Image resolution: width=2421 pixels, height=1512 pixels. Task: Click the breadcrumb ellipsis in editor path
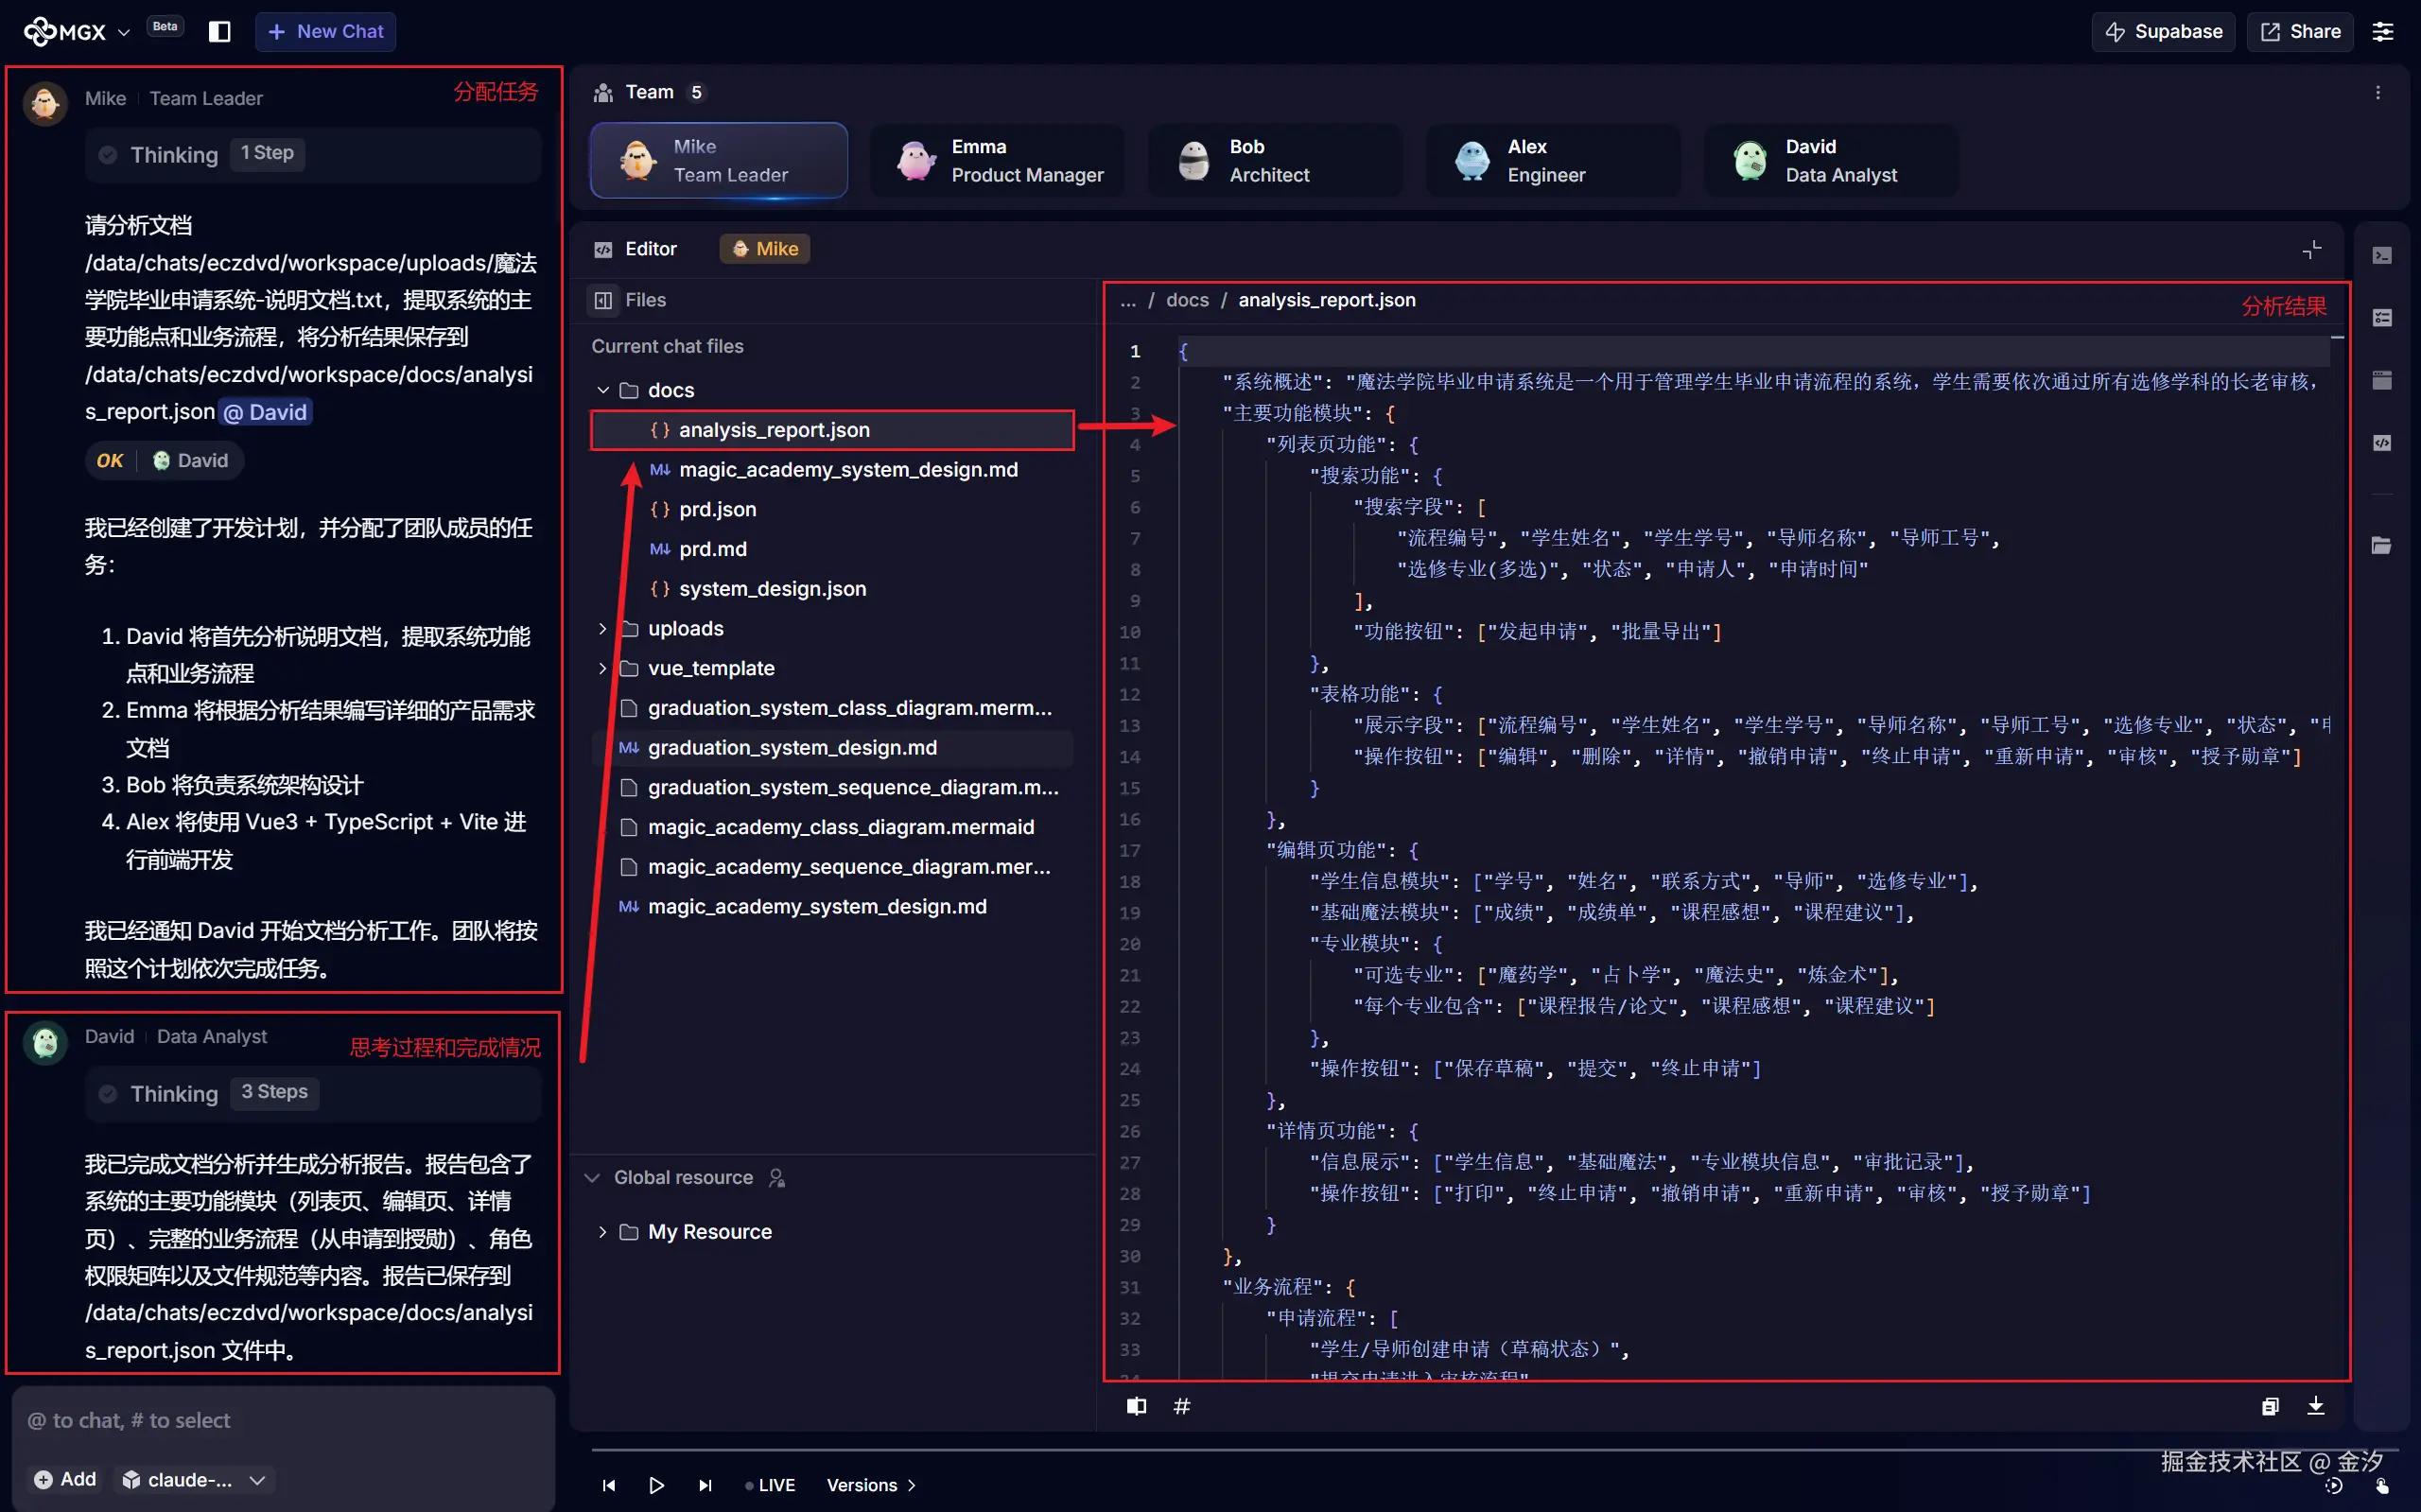point(1128,300)
